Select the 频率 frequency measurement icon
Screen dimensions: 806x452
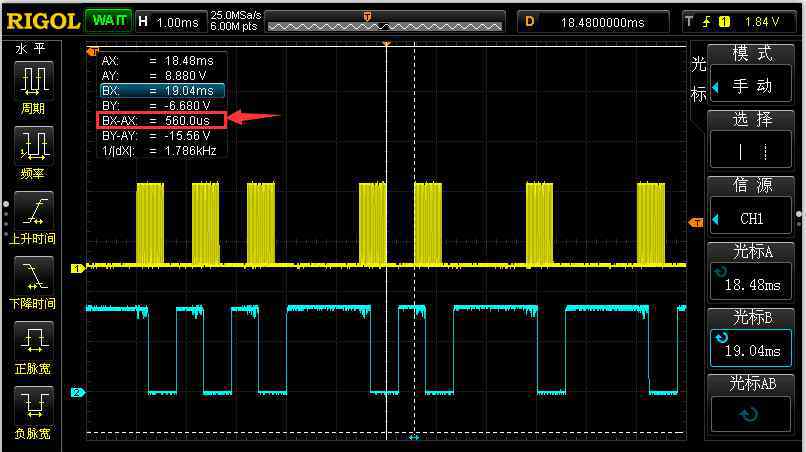(x=33, y=146)
